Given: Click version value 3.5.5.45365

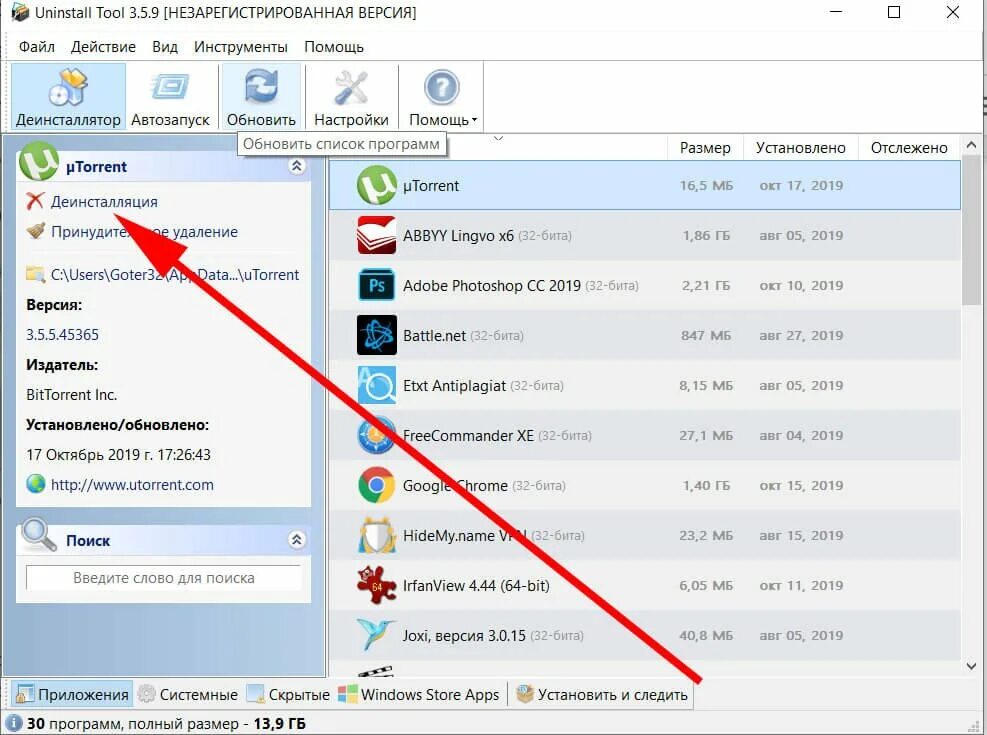Looking at the screenshot, I should (62, 335).
